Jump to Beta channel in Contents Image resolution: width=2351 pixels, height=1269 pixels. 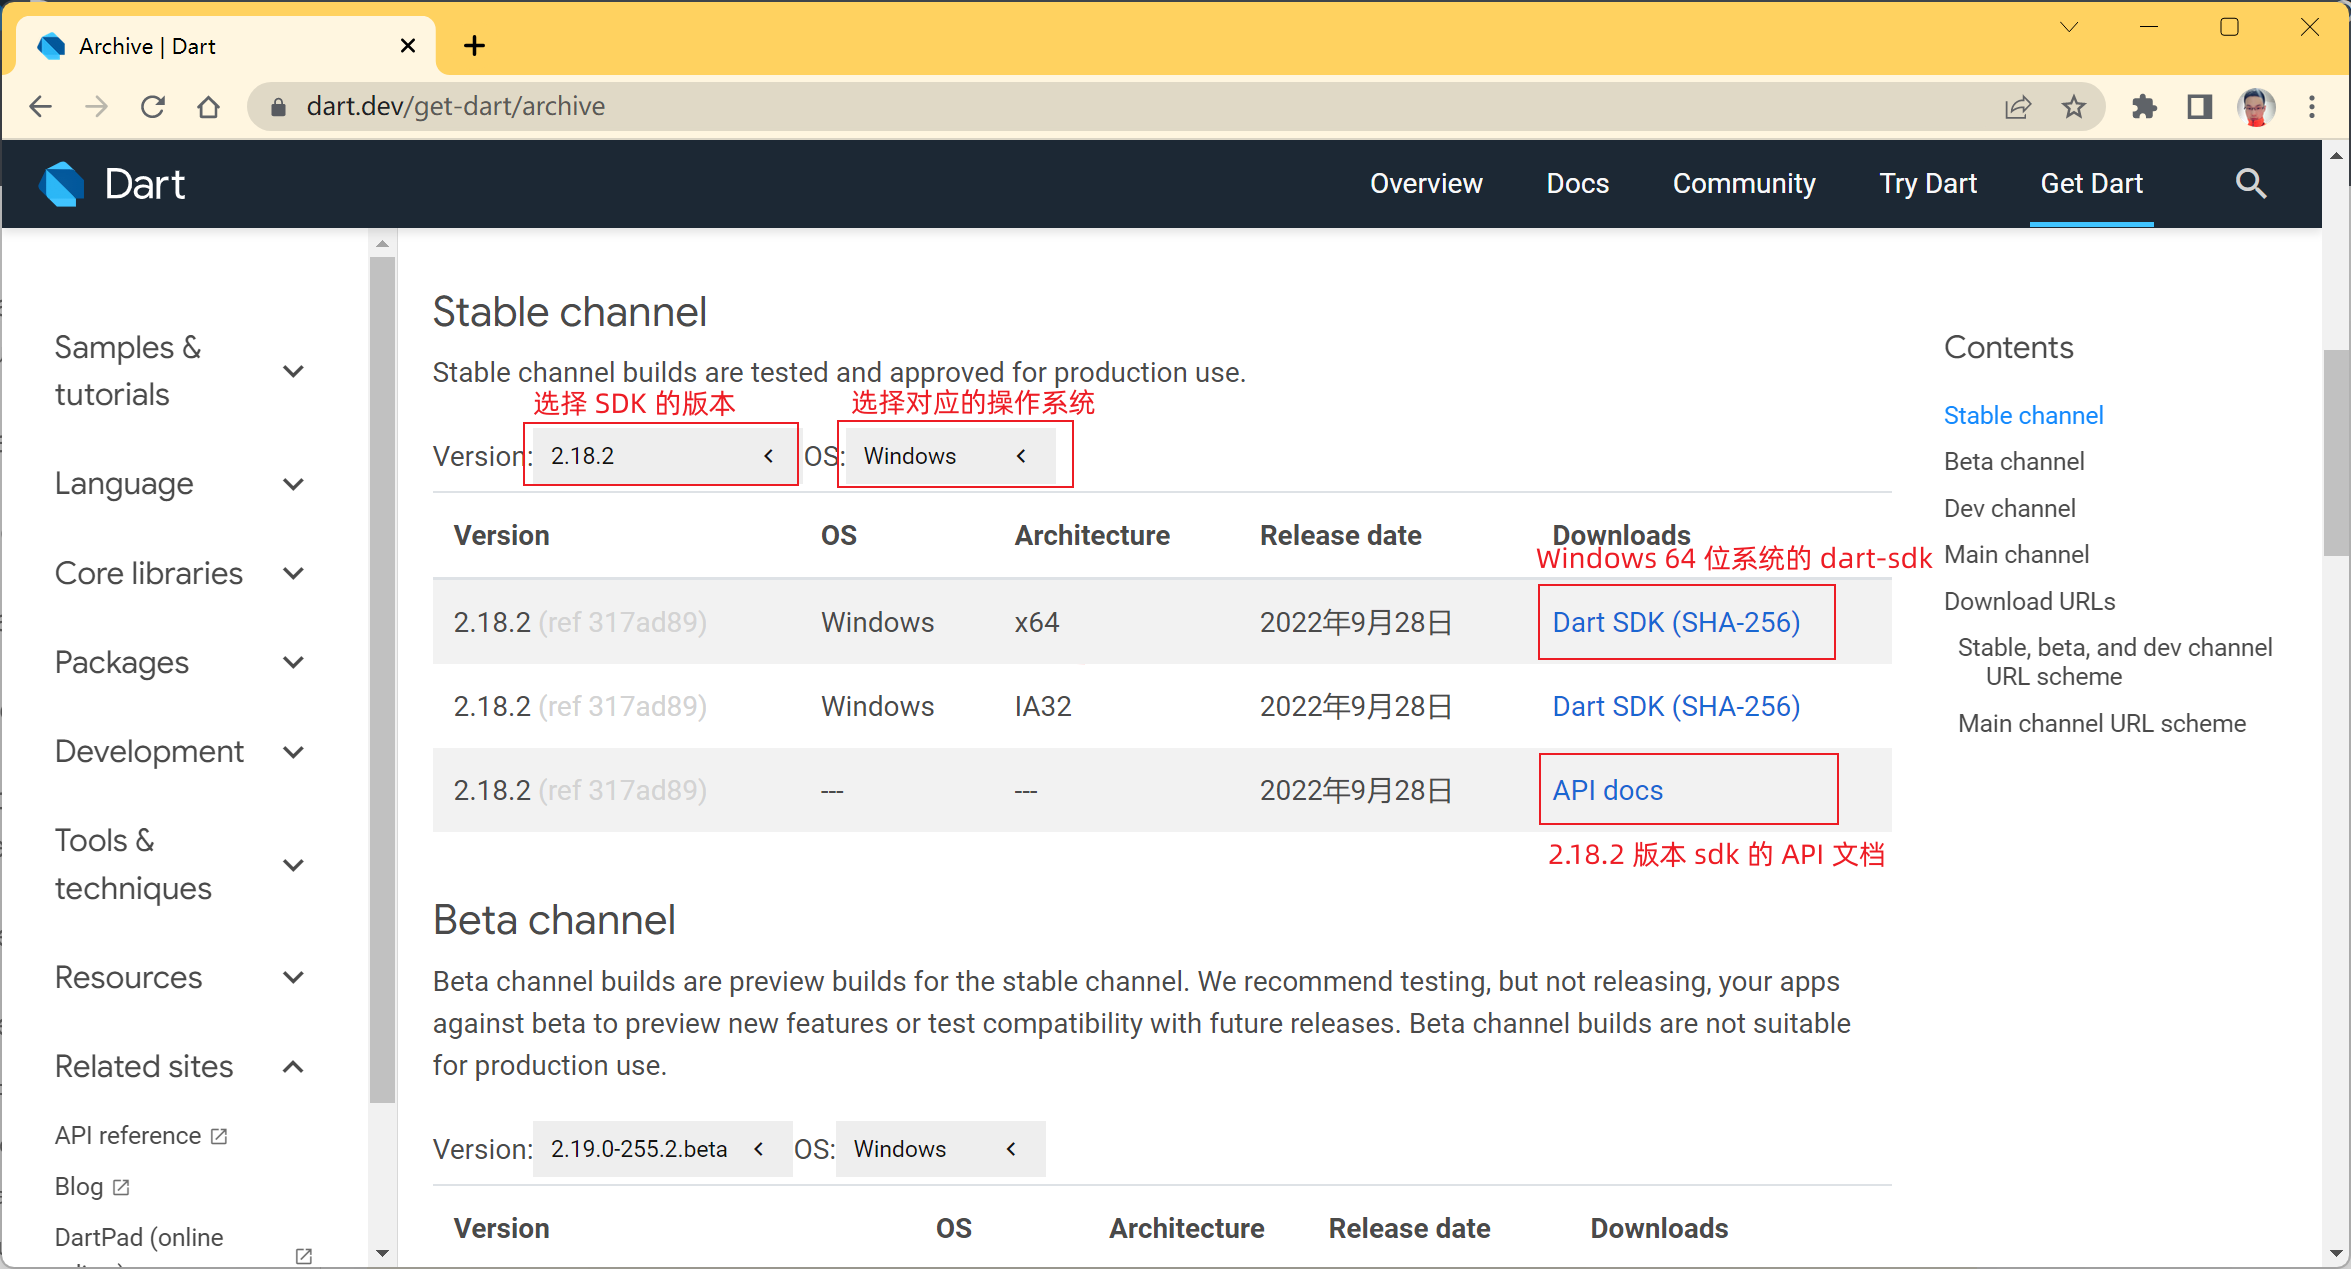coord(2014,461)
